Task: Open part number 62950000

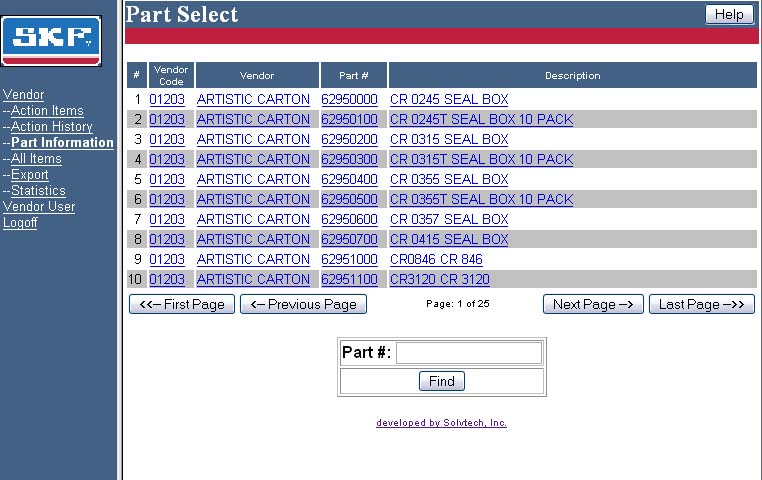Action: click(x=349, y=100)
